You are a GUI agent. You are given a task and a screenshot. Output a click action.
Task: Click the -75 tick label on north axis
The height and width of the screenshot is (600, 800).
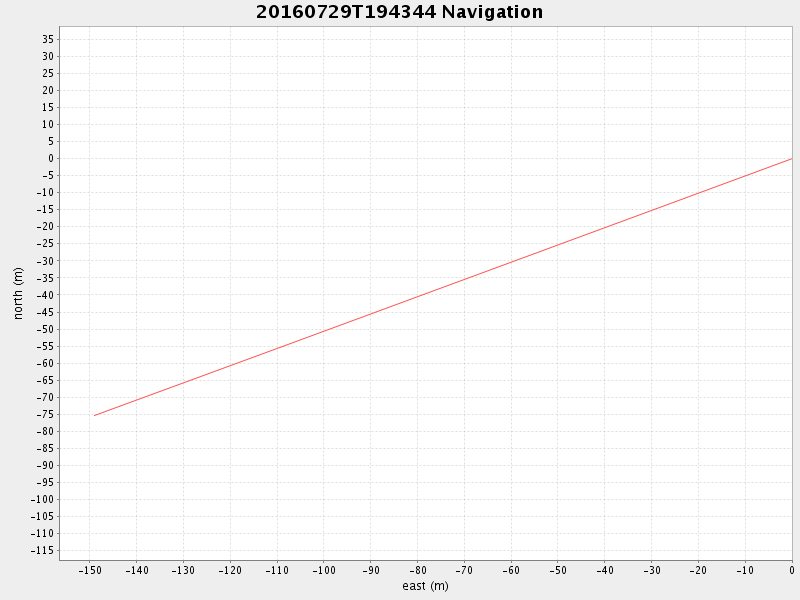(x=45, y=414)
